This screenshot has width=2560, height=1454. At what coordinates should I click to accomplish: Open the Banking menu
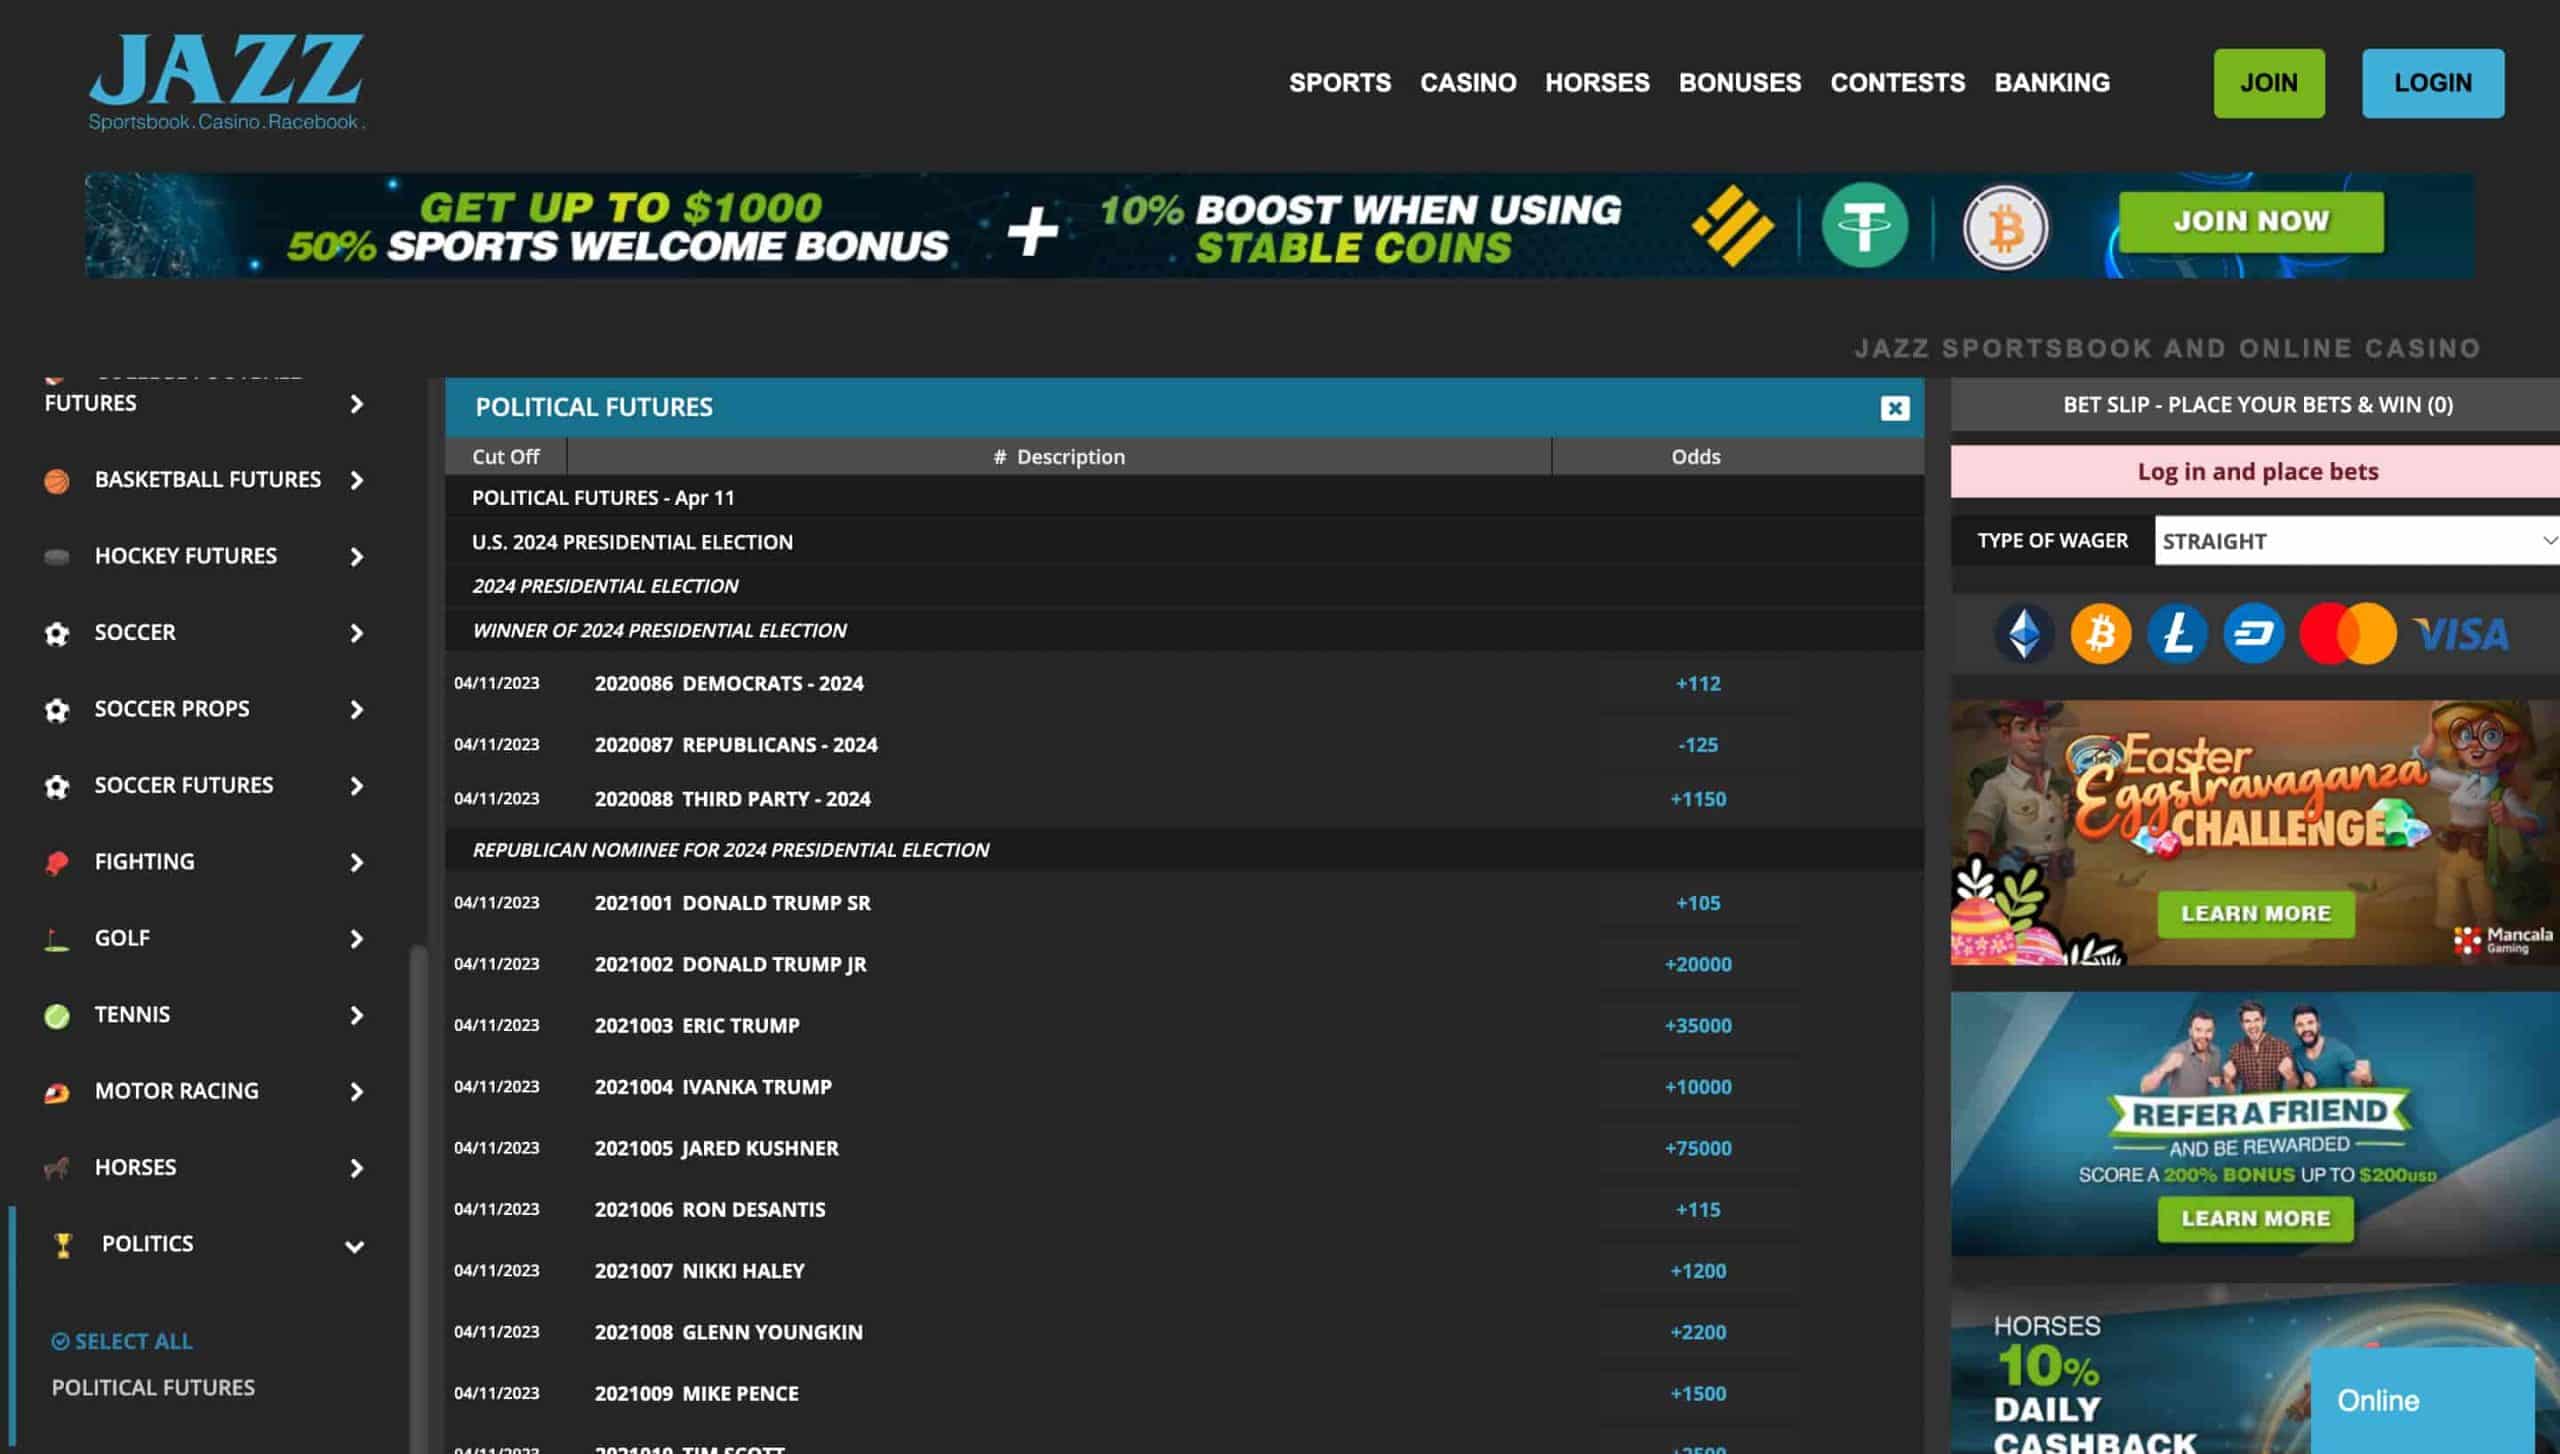2052,82
